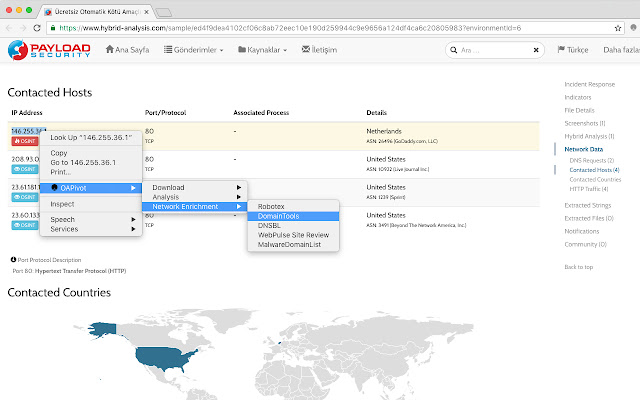Click the red OSINT badge for 146.255.36.1
640x400 pixels.
[x=24, y=141]
